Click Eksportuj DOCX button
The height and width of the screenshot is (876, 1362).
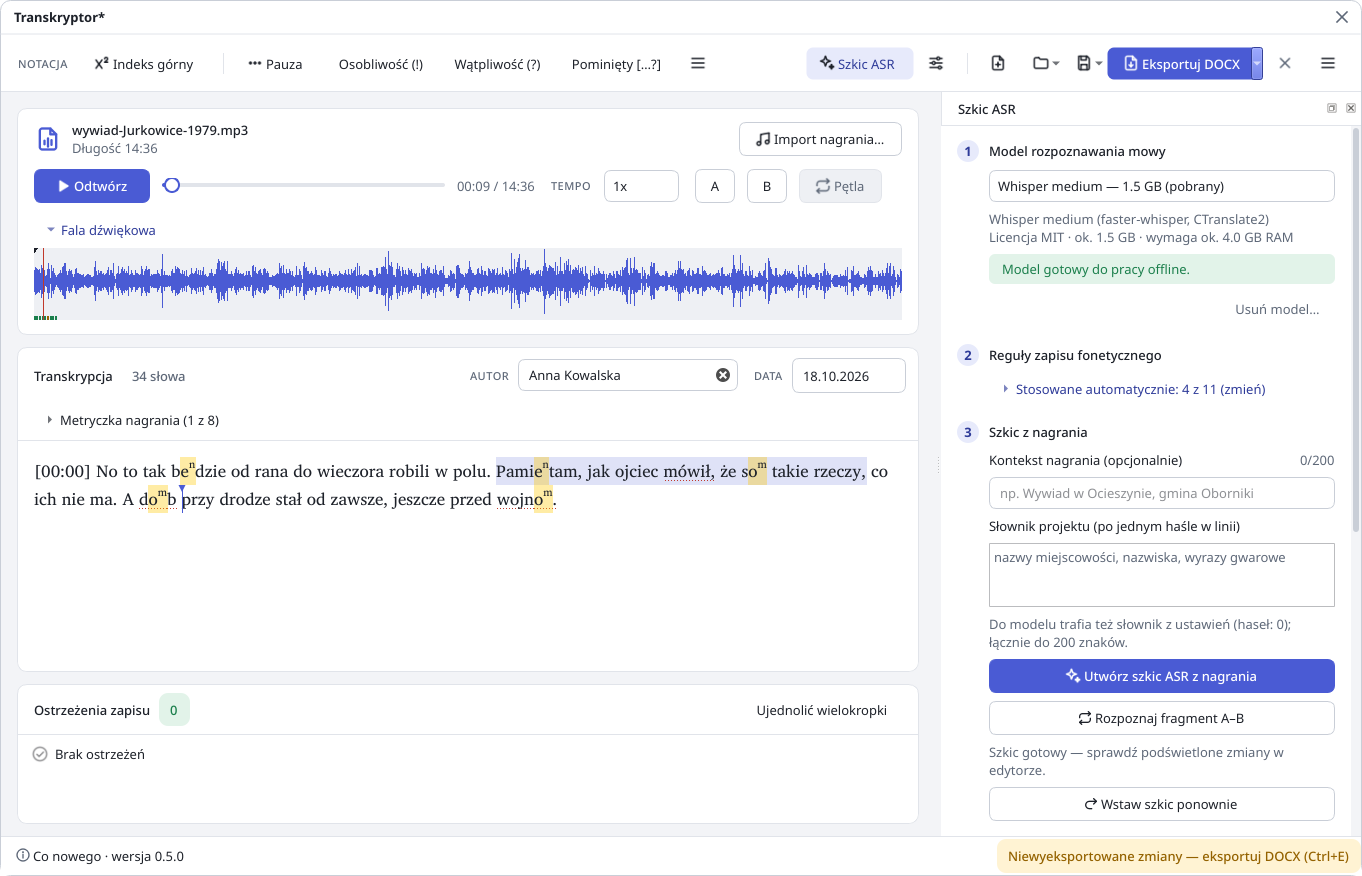pyautogui.click(x=1180, y=64)
